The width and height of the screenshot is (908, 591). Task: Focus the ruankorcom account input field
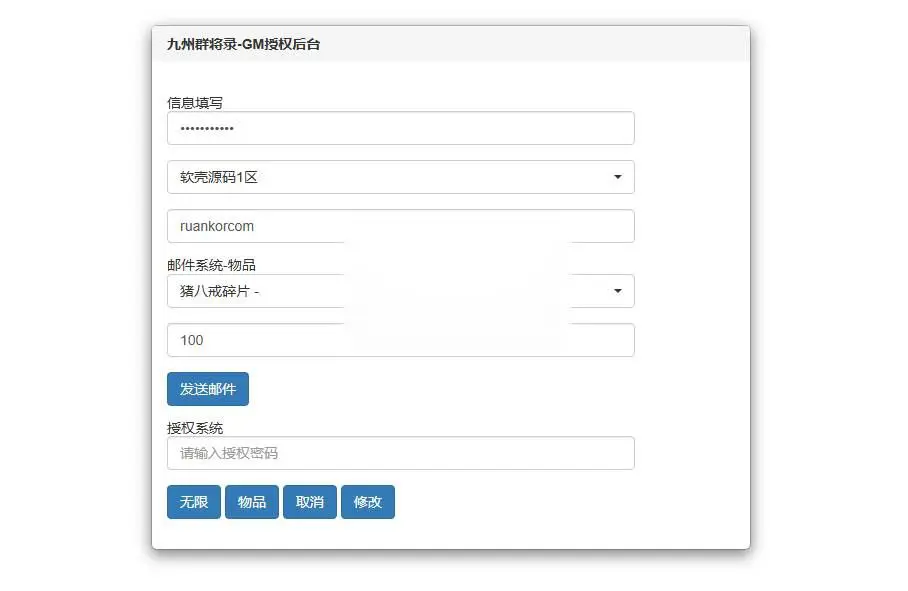click(x=401, y=226)
